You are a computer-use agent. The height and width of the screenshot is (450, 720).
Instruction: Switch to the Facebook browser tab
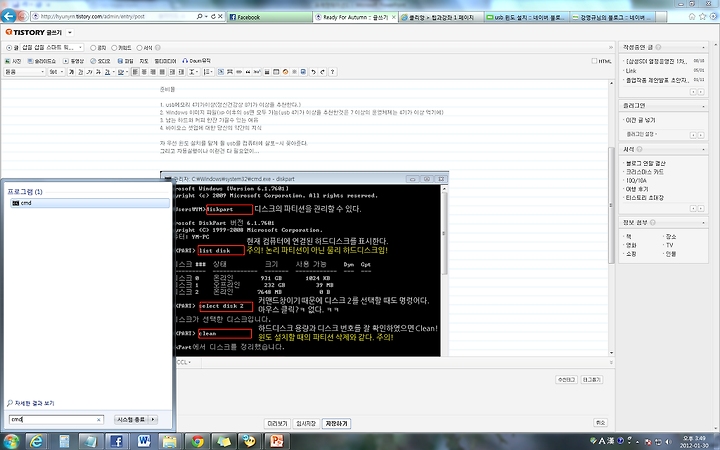[x=269, y=17]
